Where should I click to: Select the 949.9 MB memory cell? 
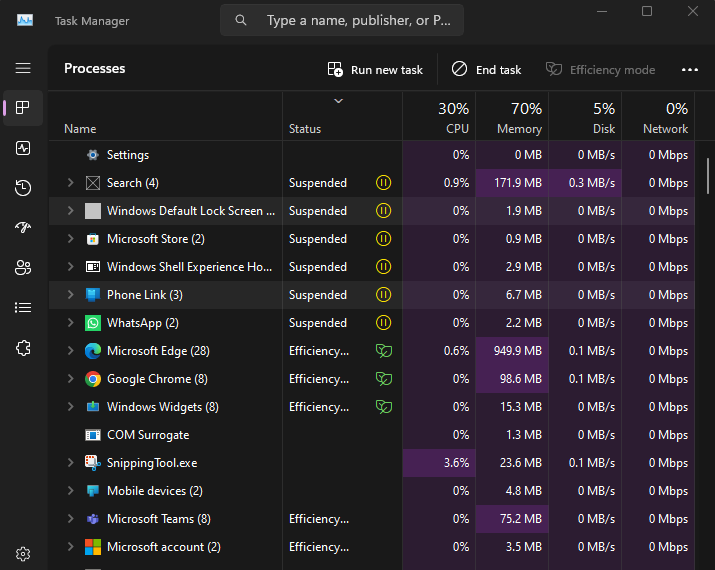click(x=512, y=351)
